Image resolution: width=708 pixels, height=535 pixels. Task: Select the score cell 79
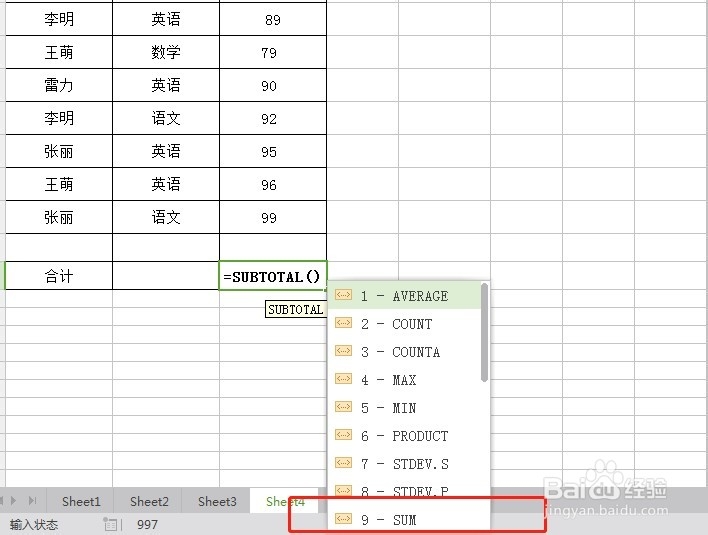pyautogui.click(x=273, y=52)
